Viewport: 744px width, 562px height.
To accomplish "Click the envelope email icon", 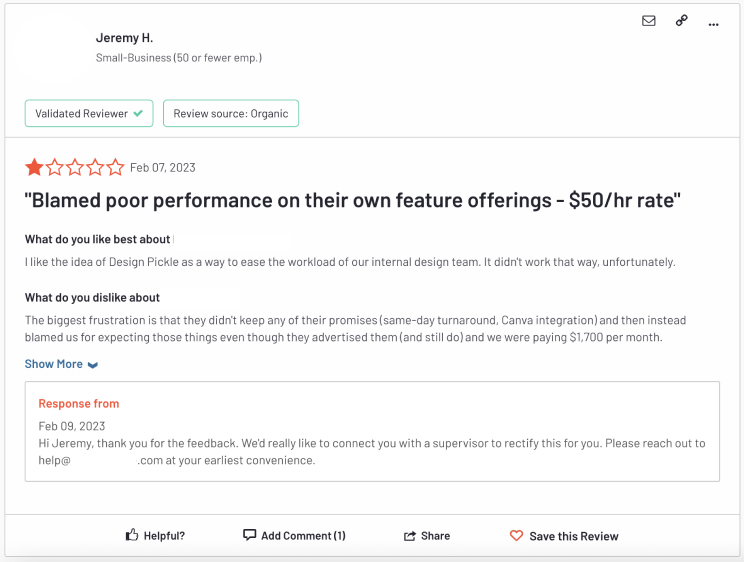I will (x=649, y=21).
